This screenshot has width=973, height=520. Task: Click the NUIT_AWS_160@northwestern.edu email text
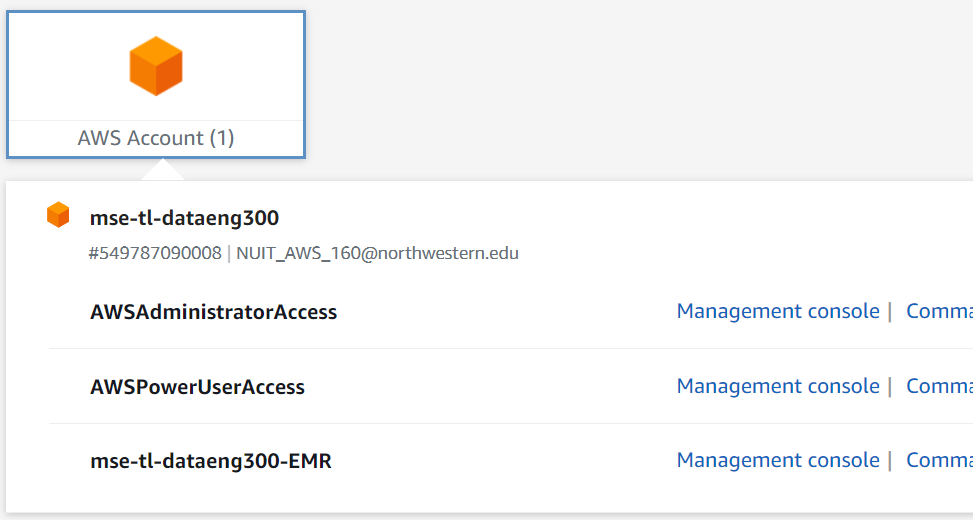pyautogui.click(x=377, y=253)
